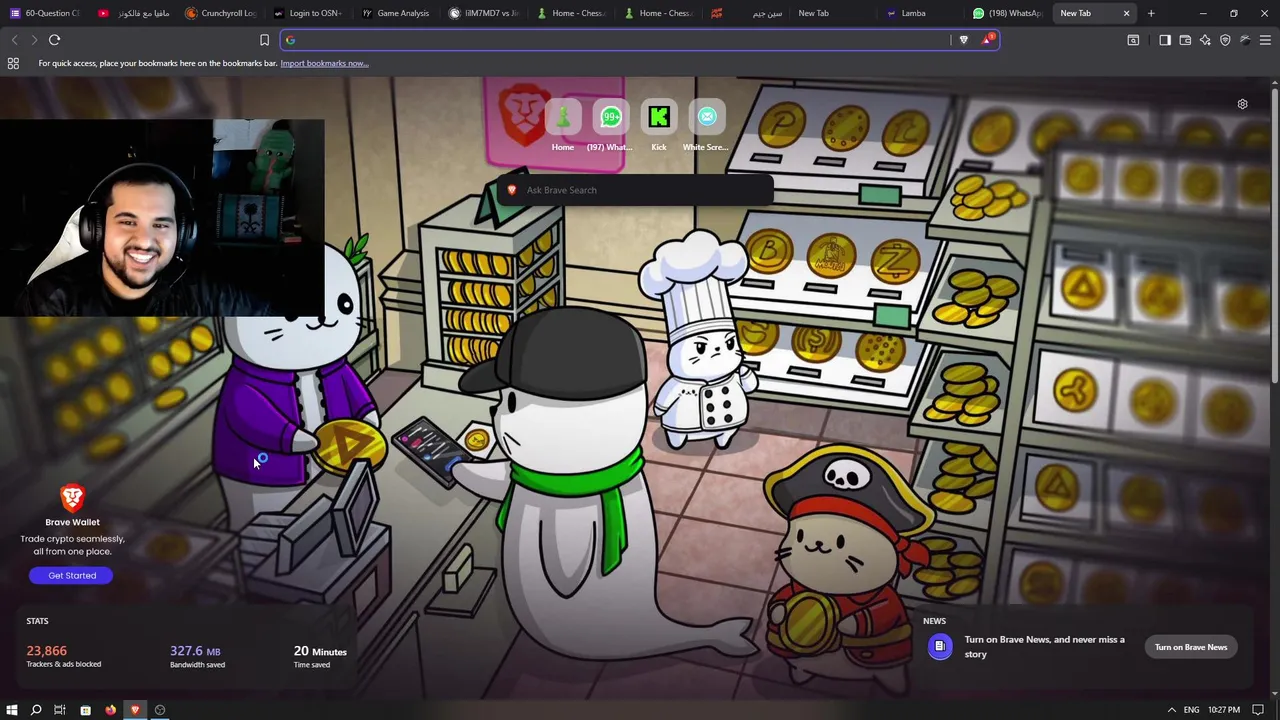Click the 20 Minutes time saved stat
Viewport: 1280px width, 720px height.
[x=320, y=656]
